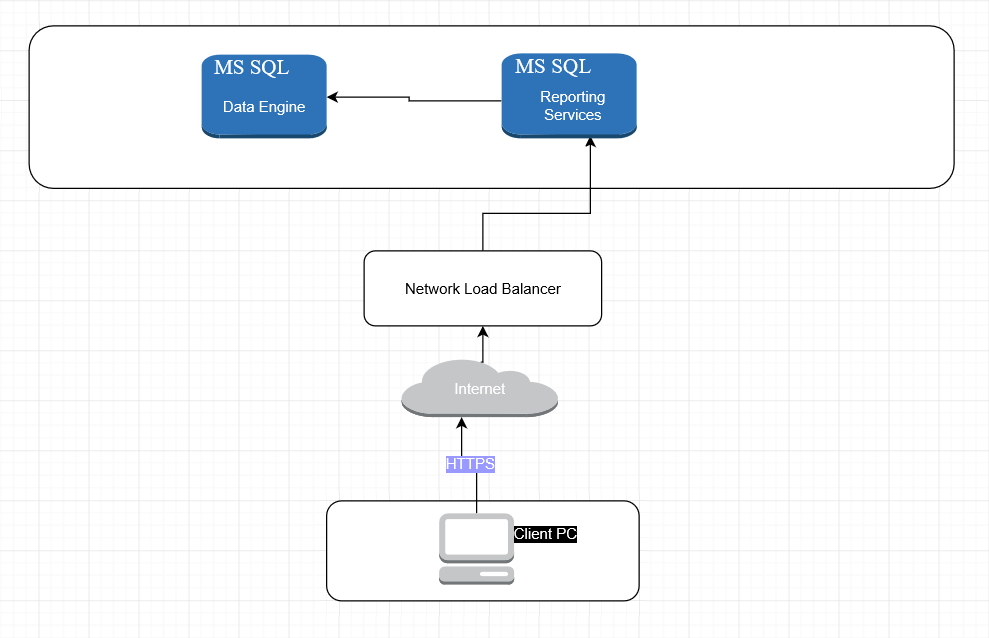Select the MS SQL Reporting Services node
This screenshot has height=638, width=989.
[x=569, y=95]
